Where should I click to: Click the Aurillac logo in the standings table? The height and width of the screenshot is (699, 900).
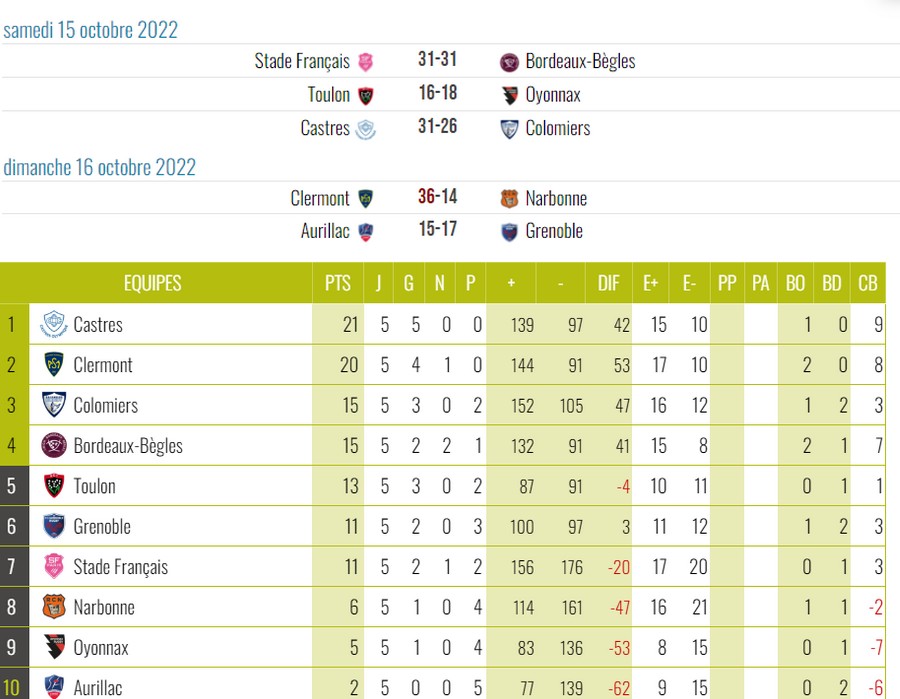tap(54, 687)
